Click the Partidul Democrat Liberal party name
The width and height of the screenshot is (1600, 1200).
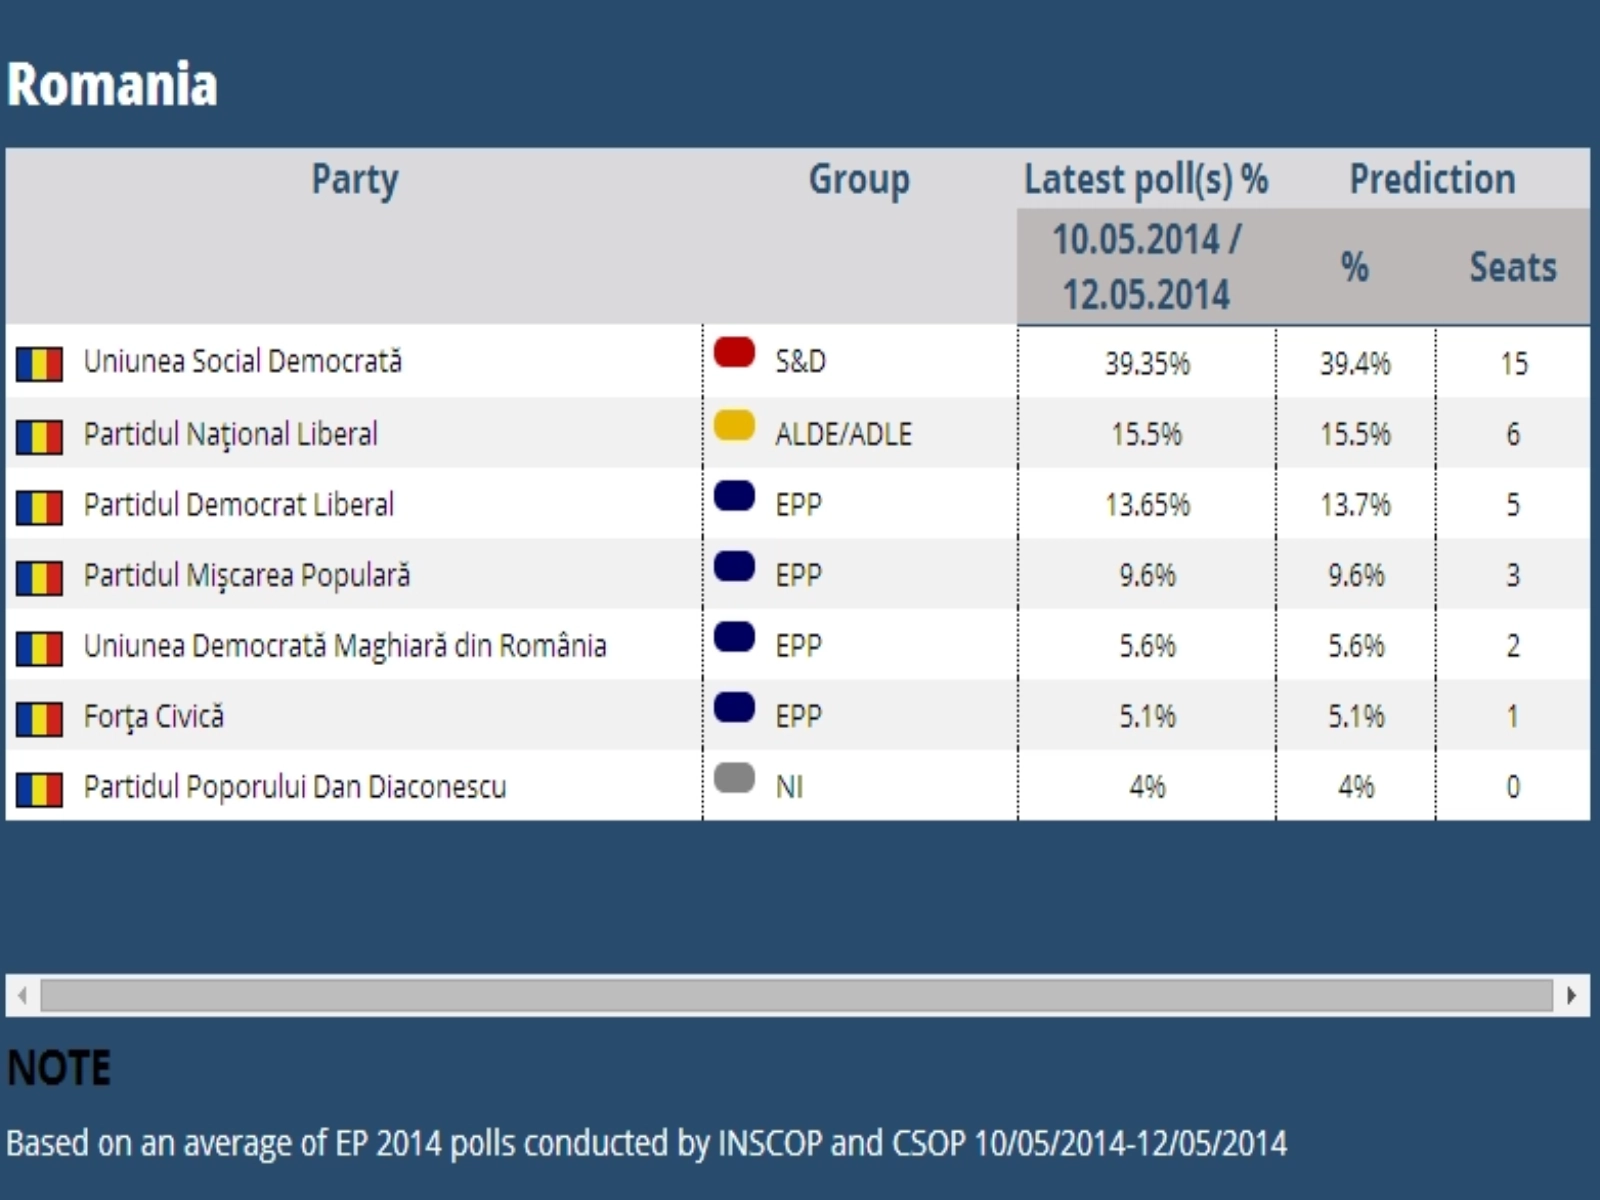point(239,504)
